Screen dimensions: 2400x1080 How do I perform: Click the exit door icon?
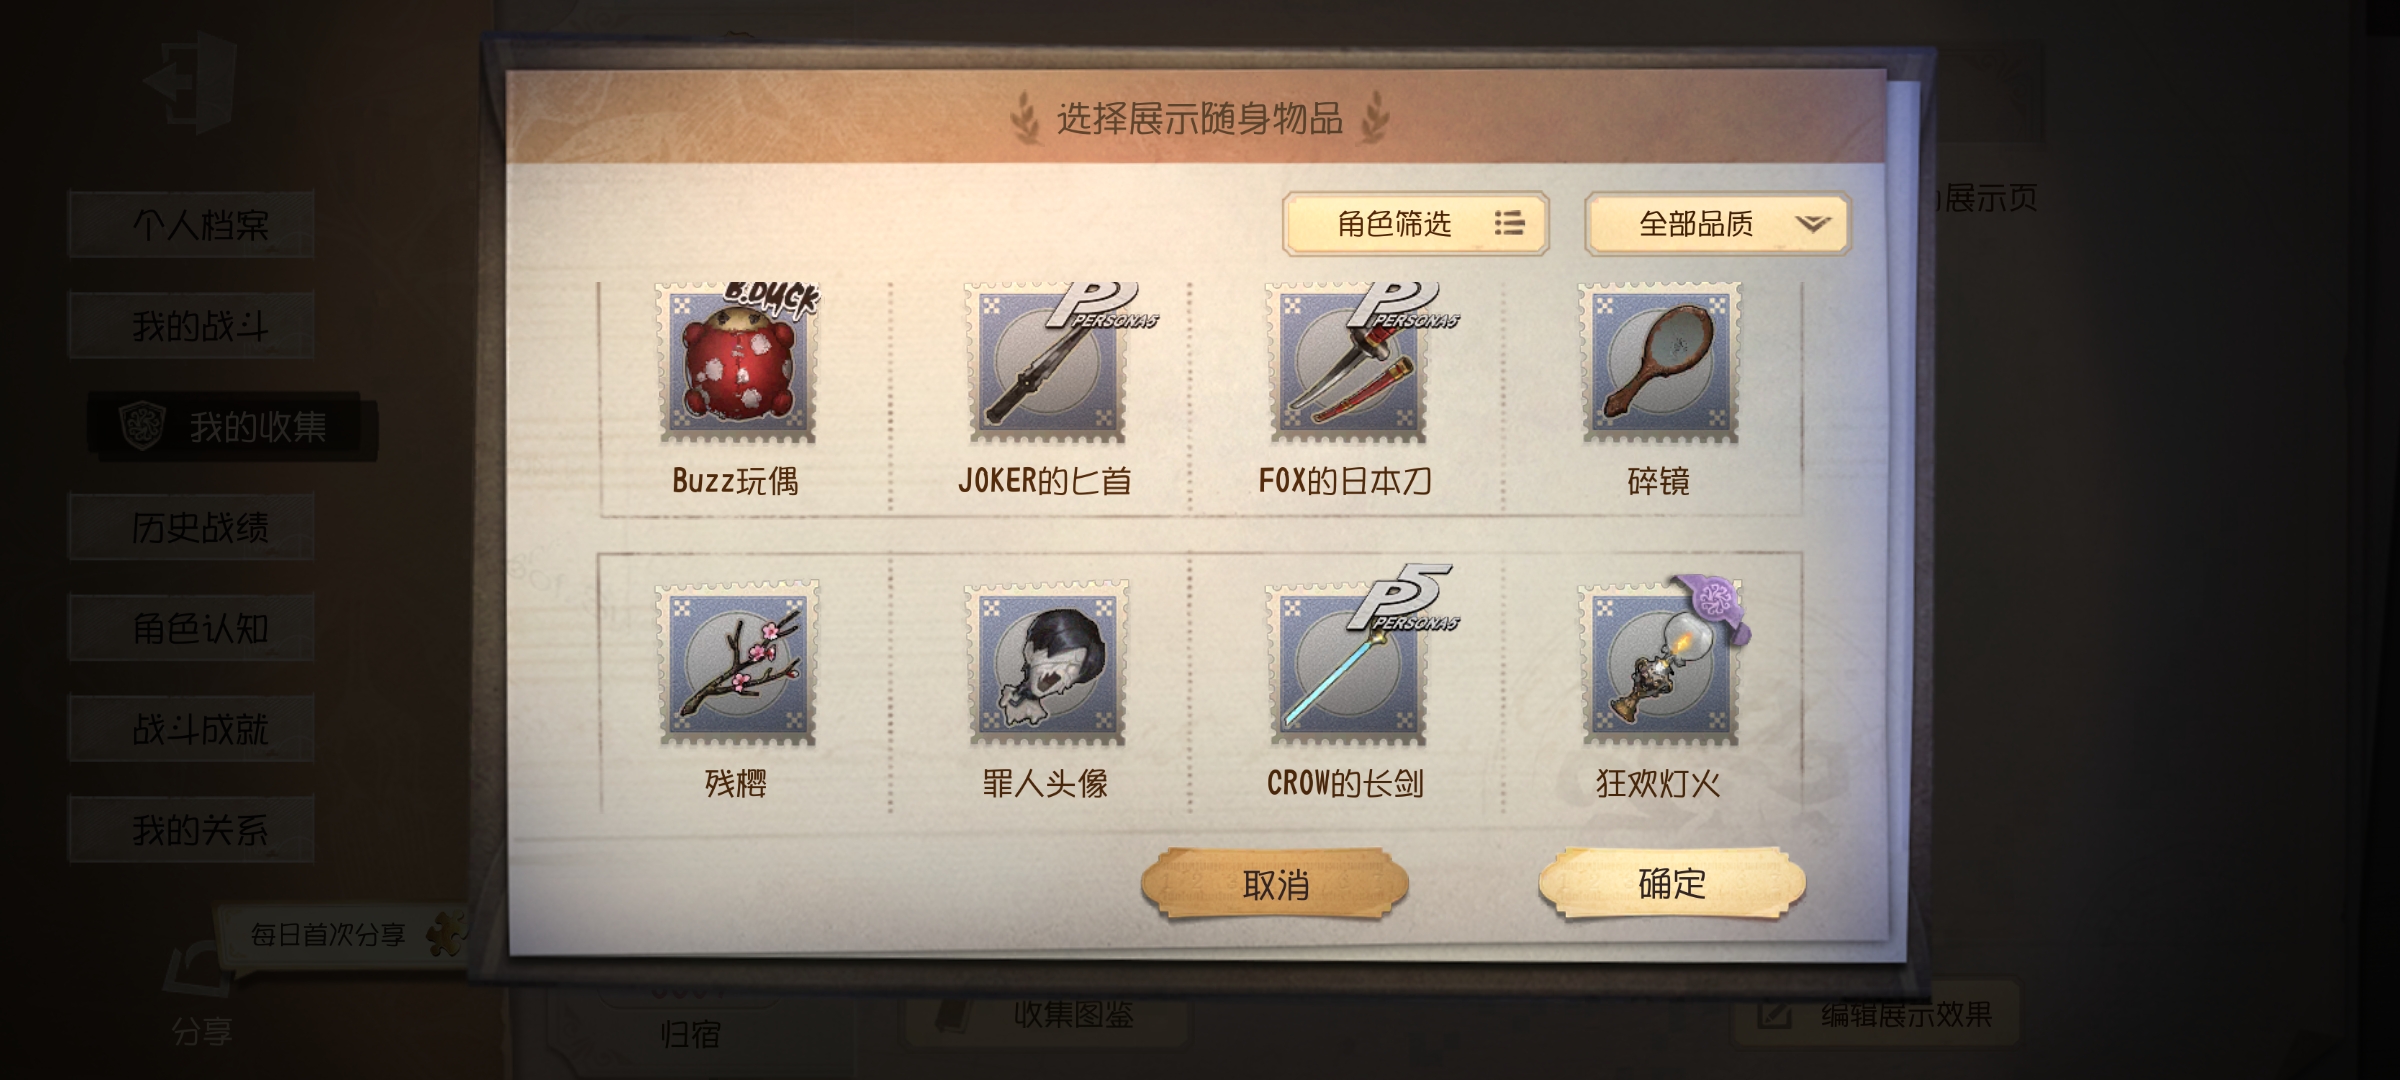tap(190, 82)
